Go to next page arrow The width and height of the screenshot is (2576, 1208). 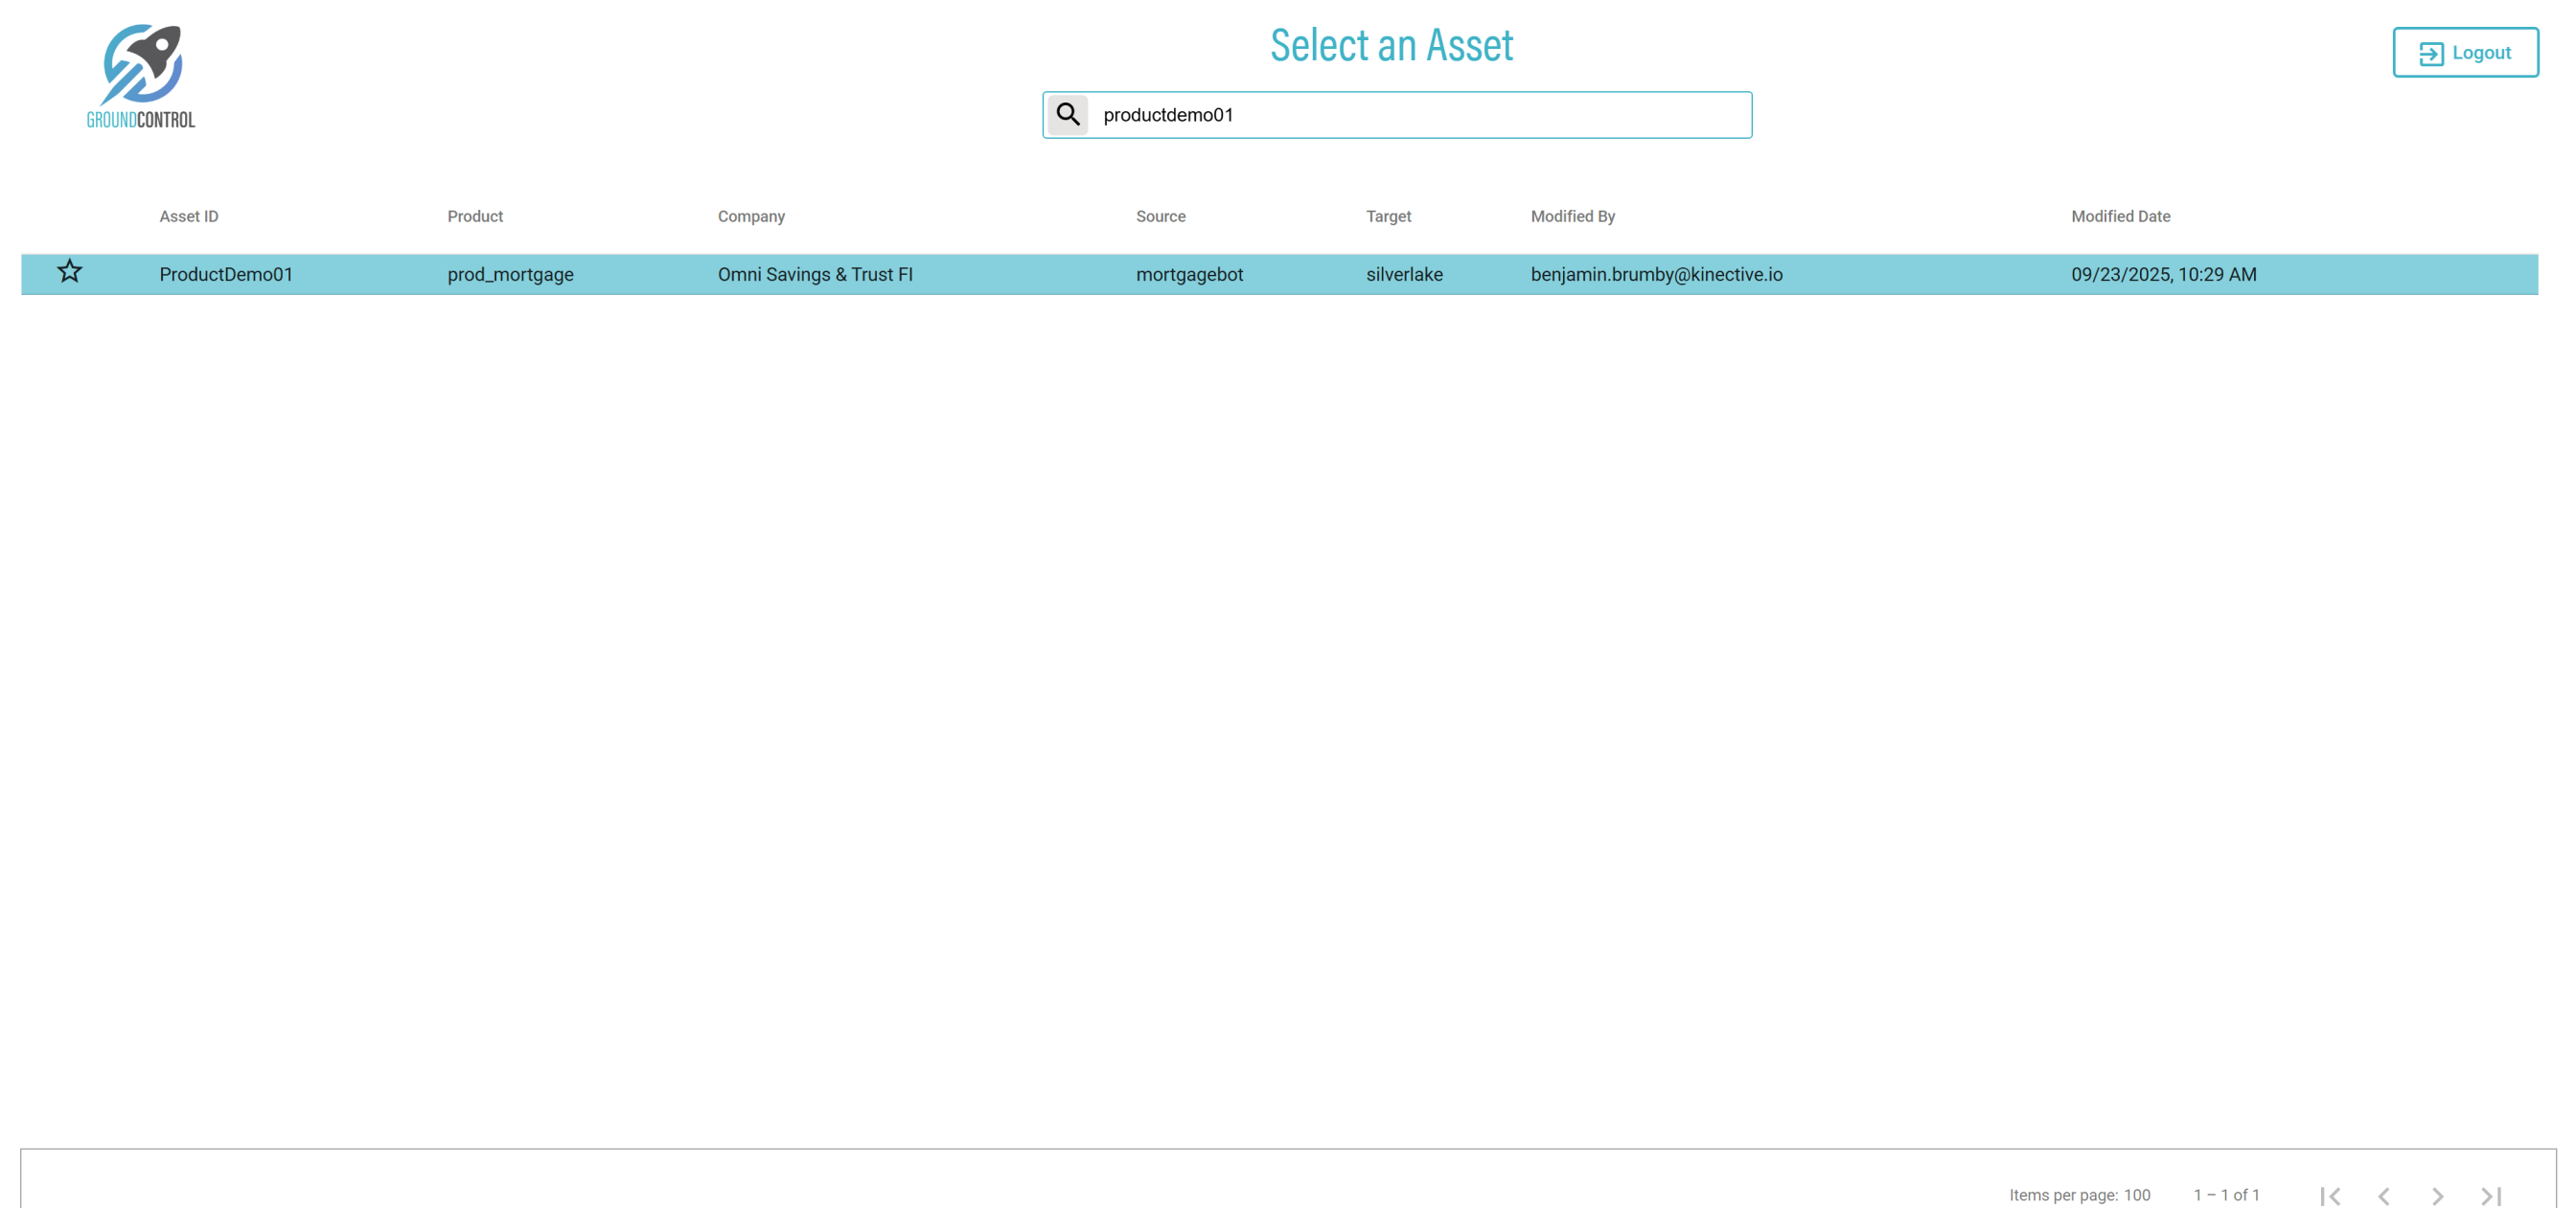(2437, 1195)
